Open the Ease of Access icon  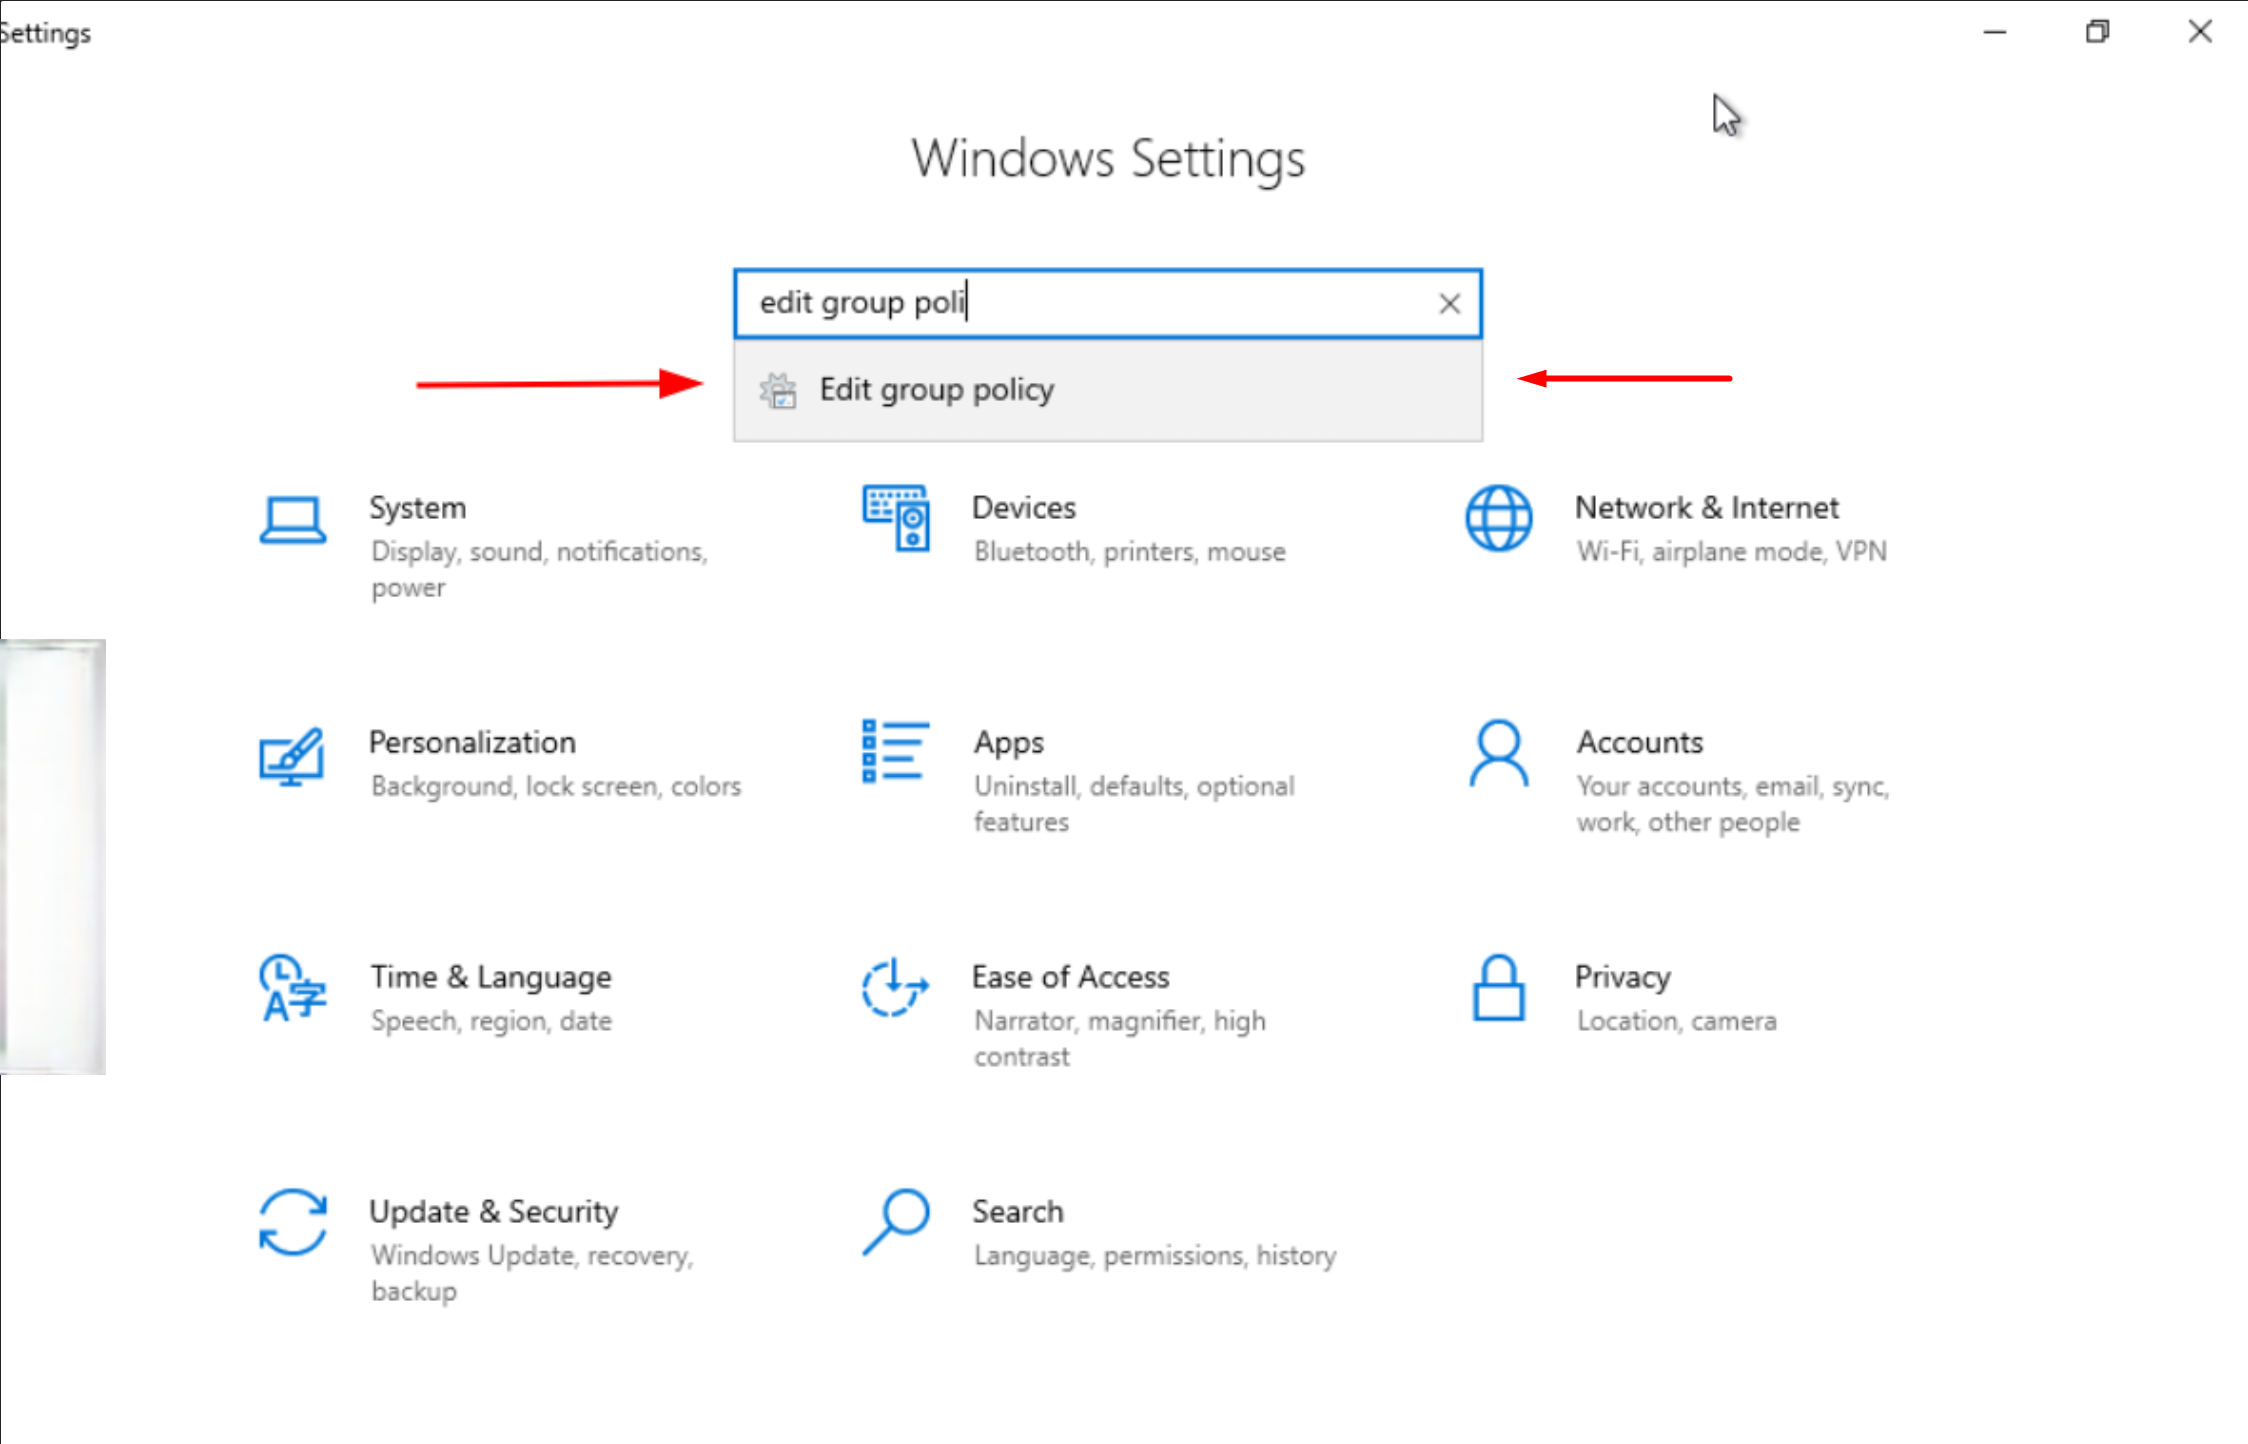coord(894,988)
